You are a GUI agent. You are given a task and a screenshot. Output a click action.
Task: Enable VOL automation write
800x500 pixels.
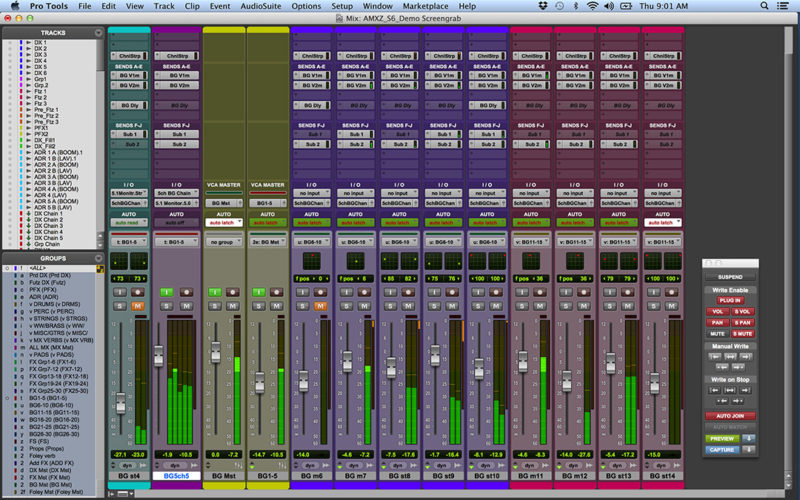coord(718,312)
